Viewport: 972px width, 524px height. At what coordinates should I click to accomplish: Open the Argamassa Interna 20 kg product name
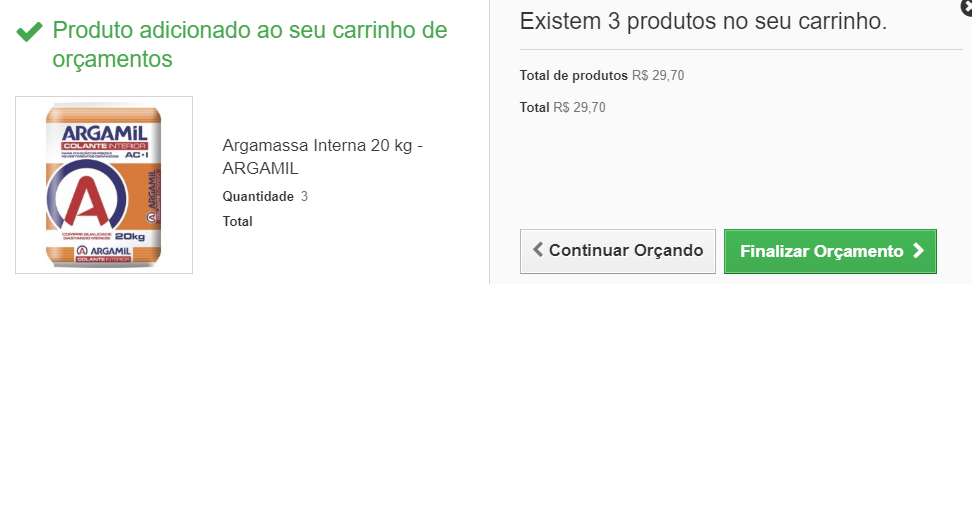coord(322,157)
